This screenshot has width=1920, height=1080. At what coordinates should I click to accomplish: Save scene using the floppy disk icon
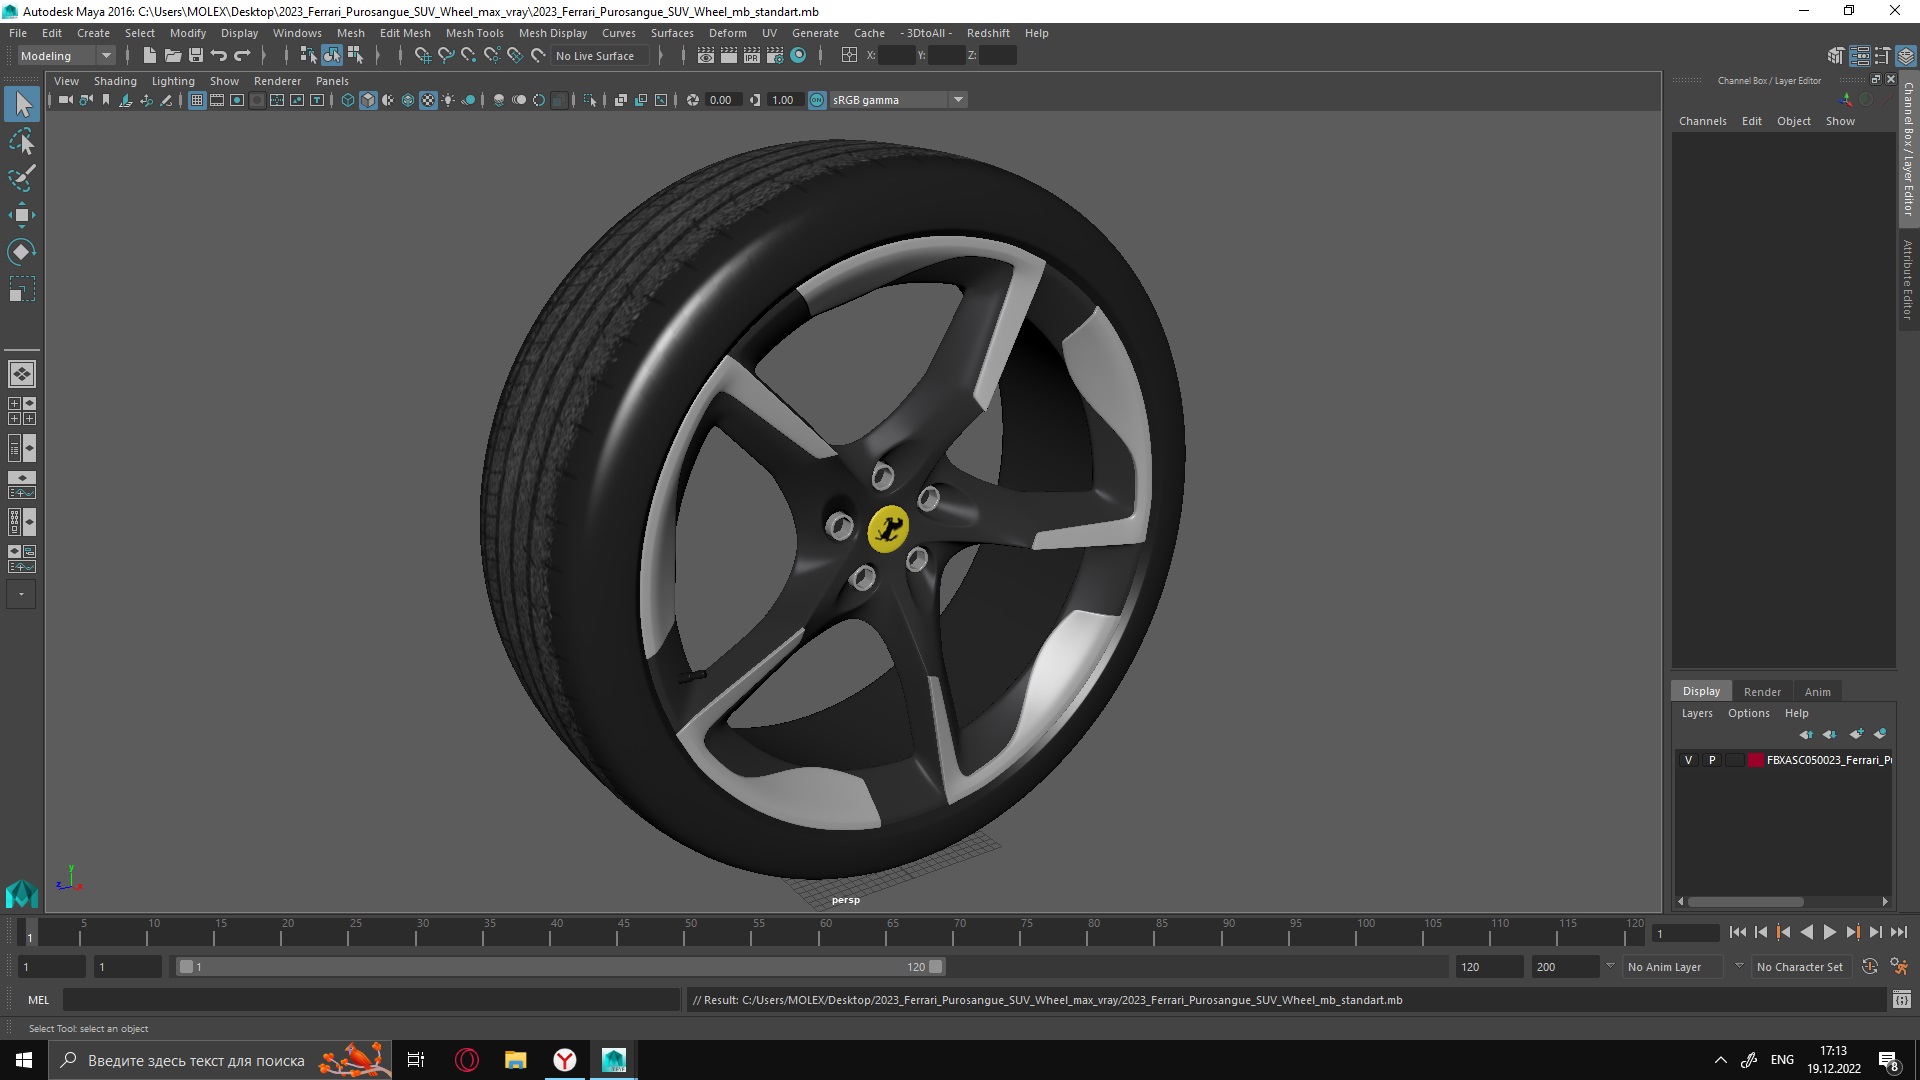tap(196, 56)
